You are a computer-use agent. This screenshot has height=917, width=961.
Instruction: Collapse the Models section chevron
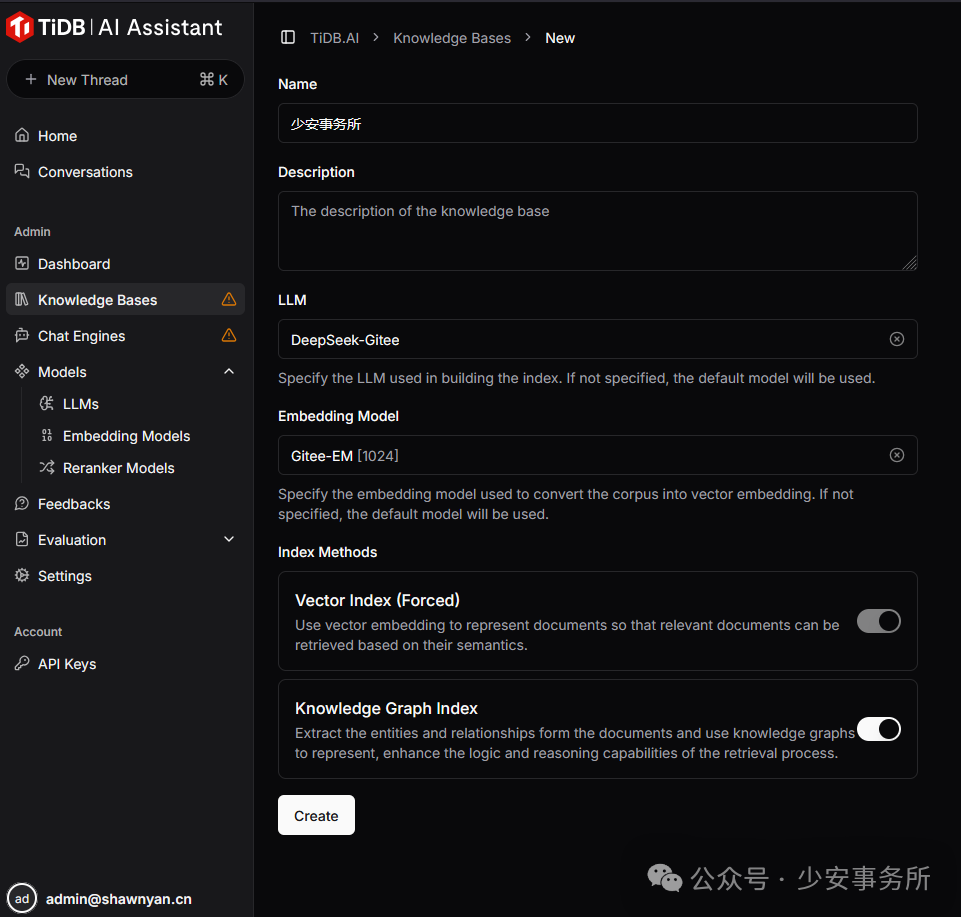pyautogui.click(x=229, y=371)
